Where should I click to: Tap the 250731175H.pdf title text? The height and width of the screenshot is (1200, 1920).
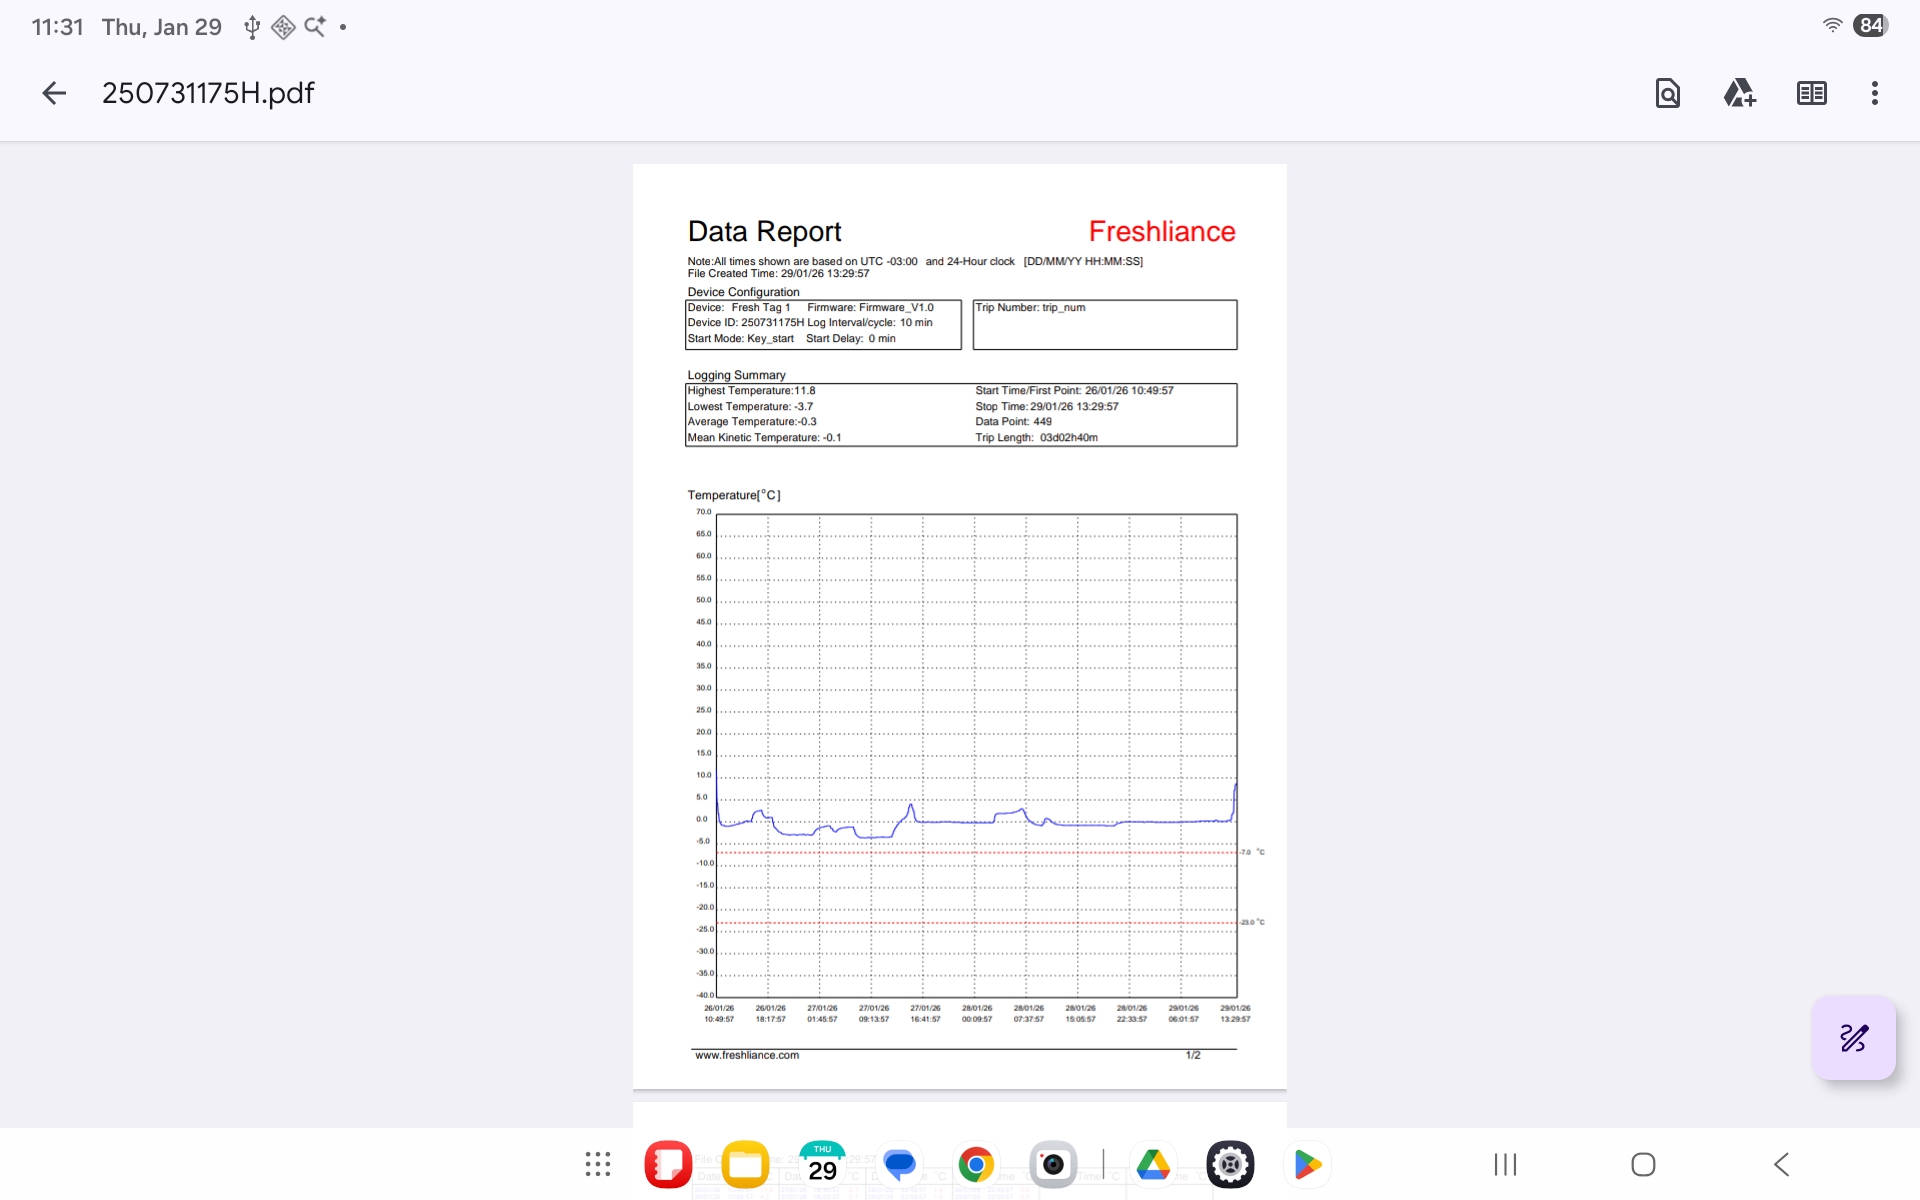(208, 93)
